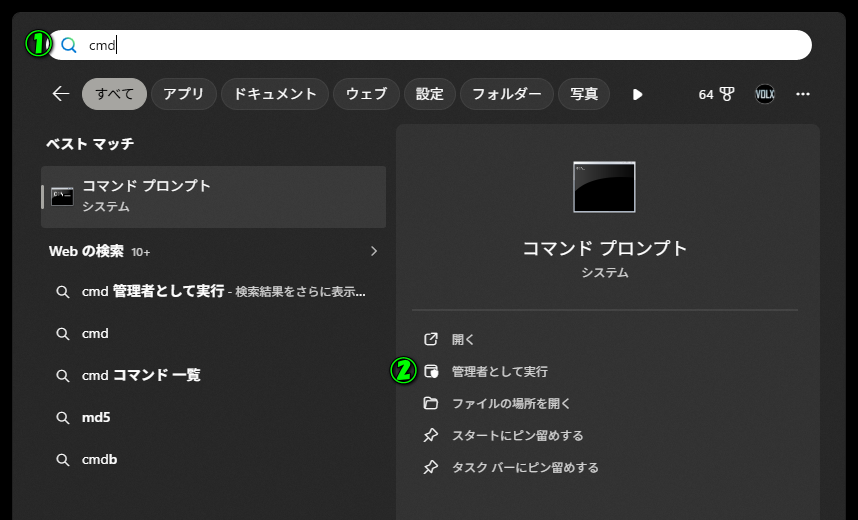This screenshot has height=520, width=858.
Task: Go back with the left arrow button
Action: pyautogui.click(x=60, y=94)
